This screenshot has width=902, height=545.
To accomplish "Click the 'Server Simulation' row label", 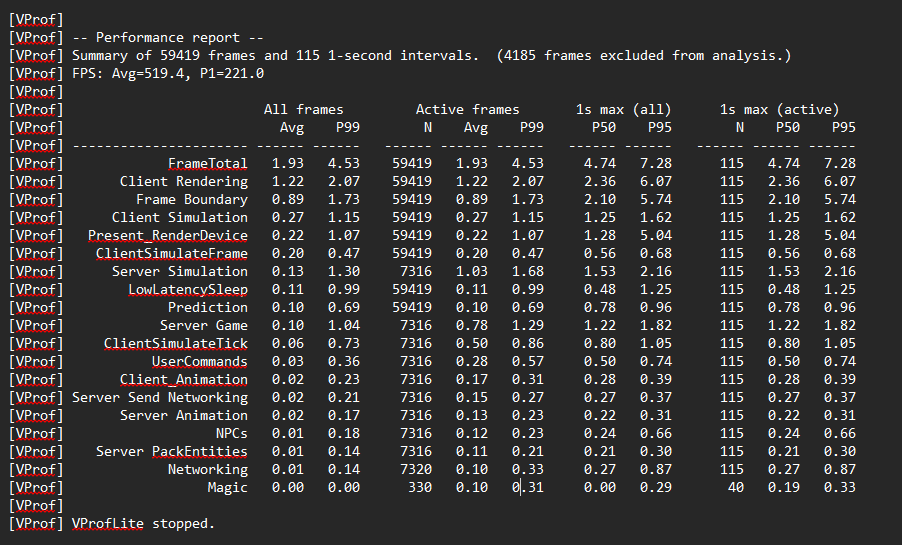I will (179, 271).
